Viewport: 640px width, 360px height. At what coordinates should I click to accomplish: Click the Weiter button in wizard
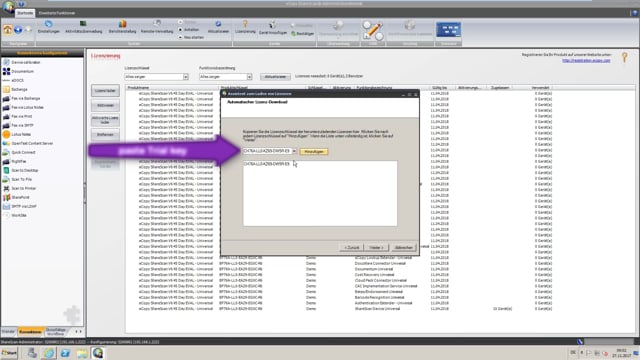(376, 248)
